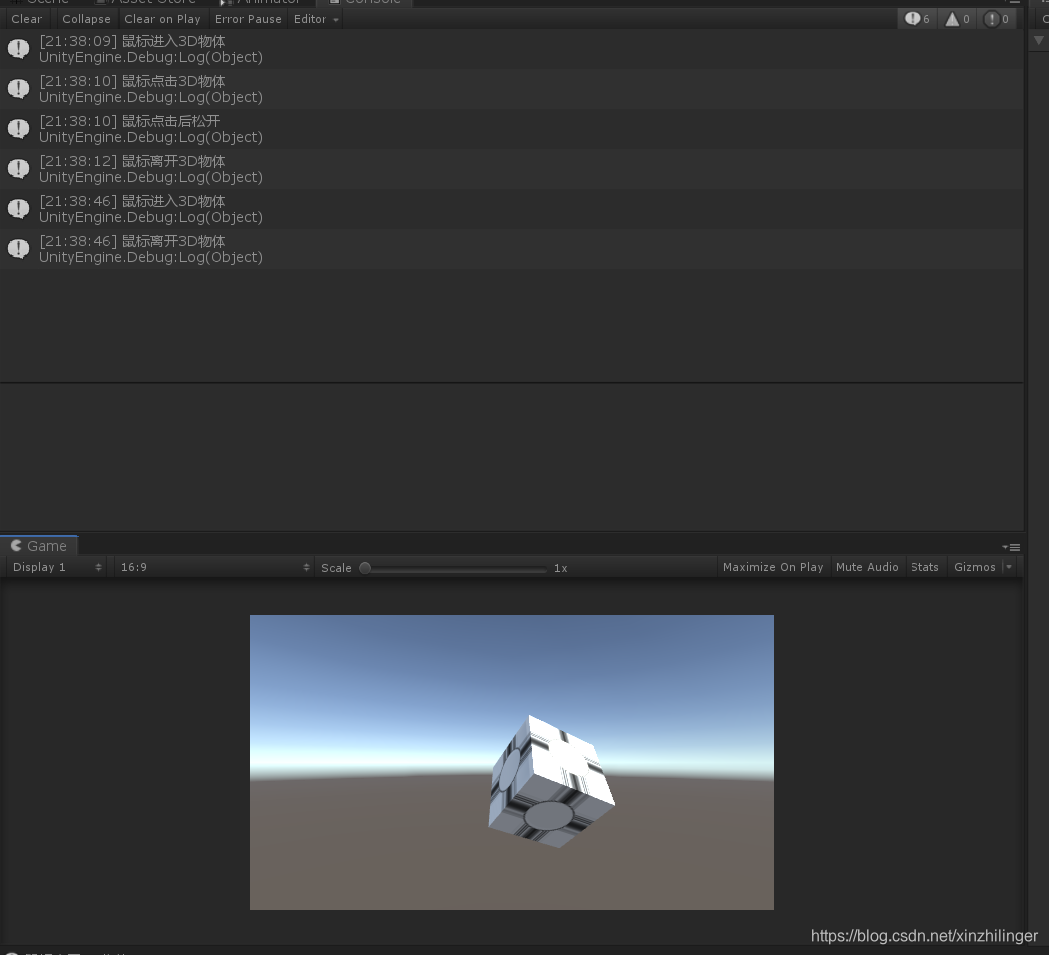Toggle the warning messages filter icon
Screen dimensions: 1049x955
click(x=957, y=19)
